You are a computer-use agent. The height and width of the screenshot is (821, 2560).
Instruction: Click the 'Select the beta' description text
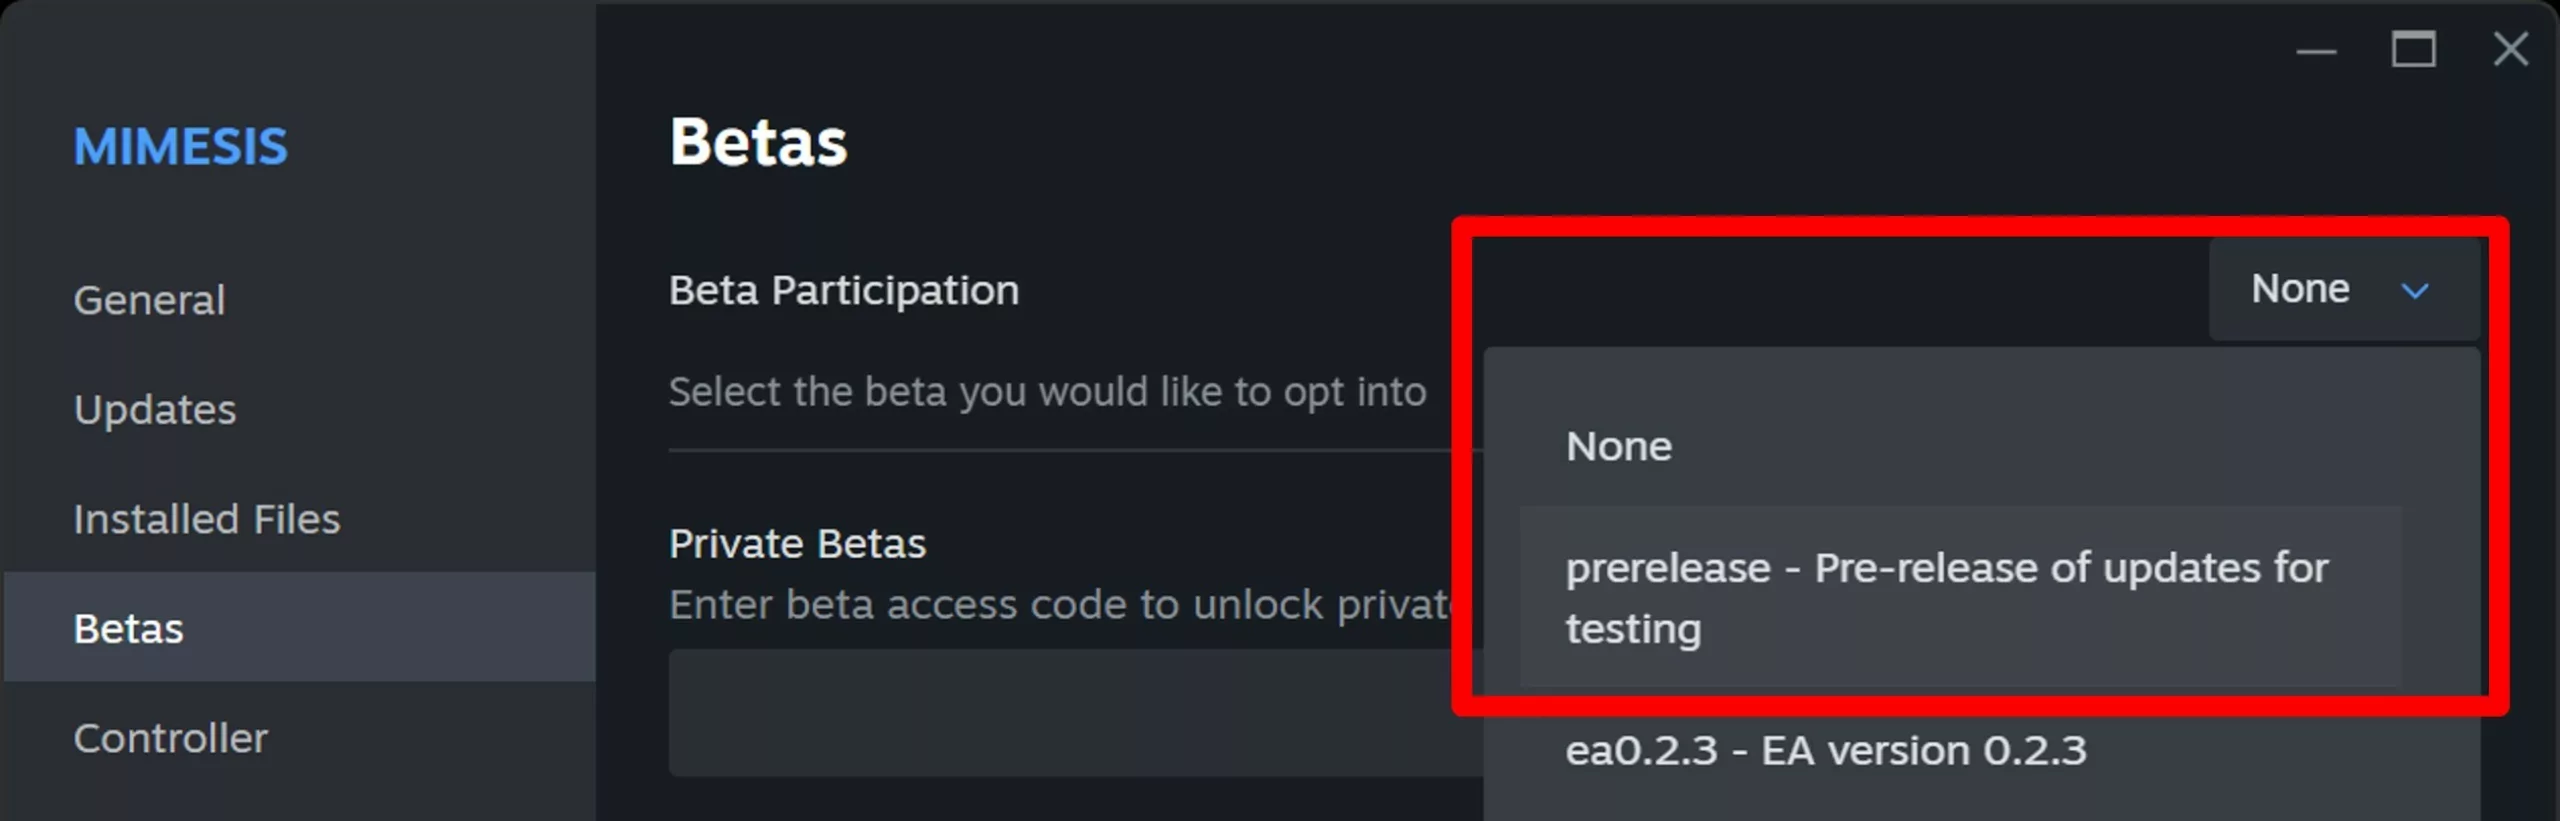(1047, 392)
